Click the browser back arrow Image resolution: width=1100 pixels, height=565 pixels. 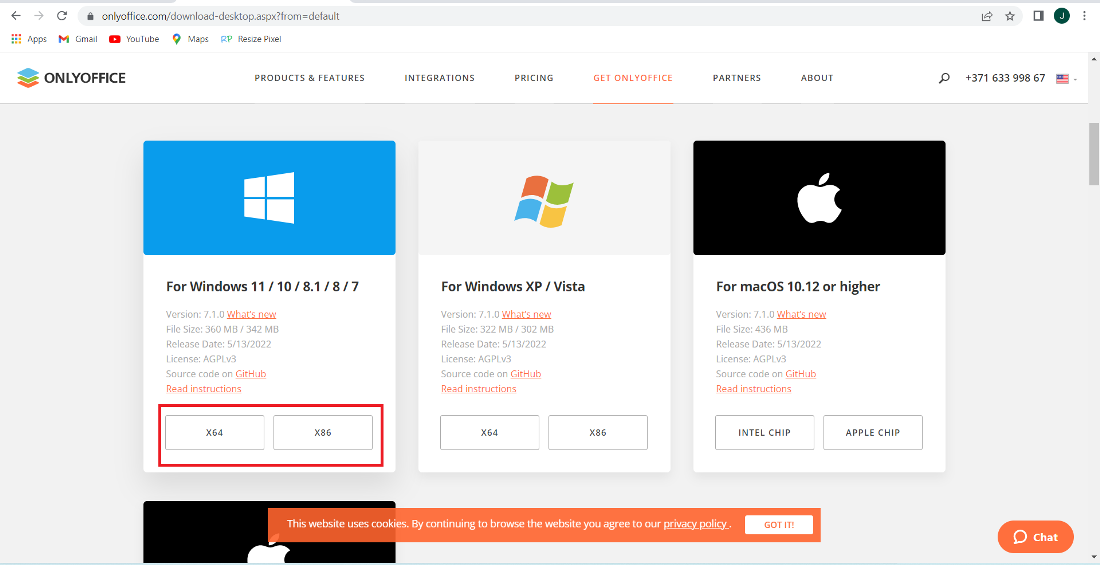click(16, 15)
